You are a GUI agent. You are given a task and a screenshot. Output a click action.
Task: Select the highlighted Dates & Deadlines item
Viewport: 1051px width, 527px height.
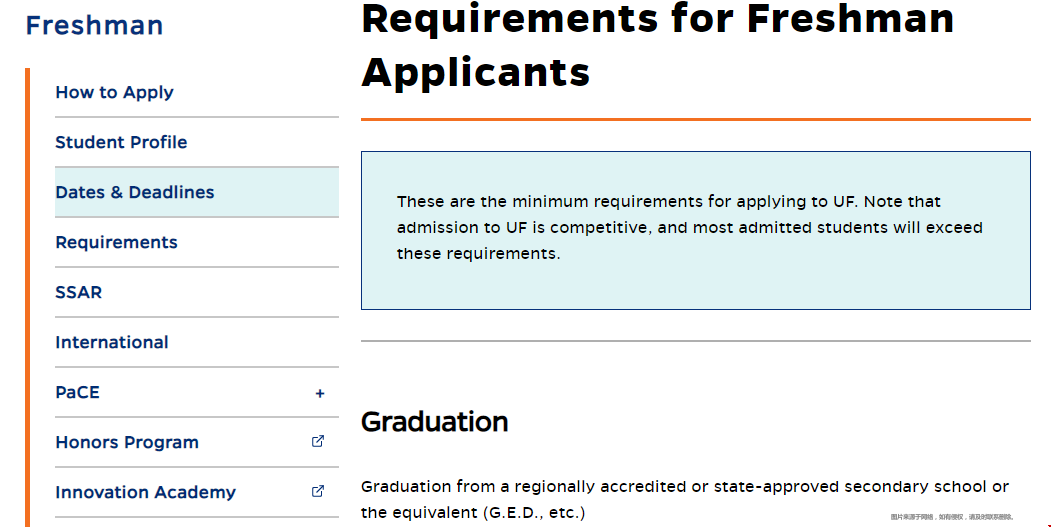(196, 192)
